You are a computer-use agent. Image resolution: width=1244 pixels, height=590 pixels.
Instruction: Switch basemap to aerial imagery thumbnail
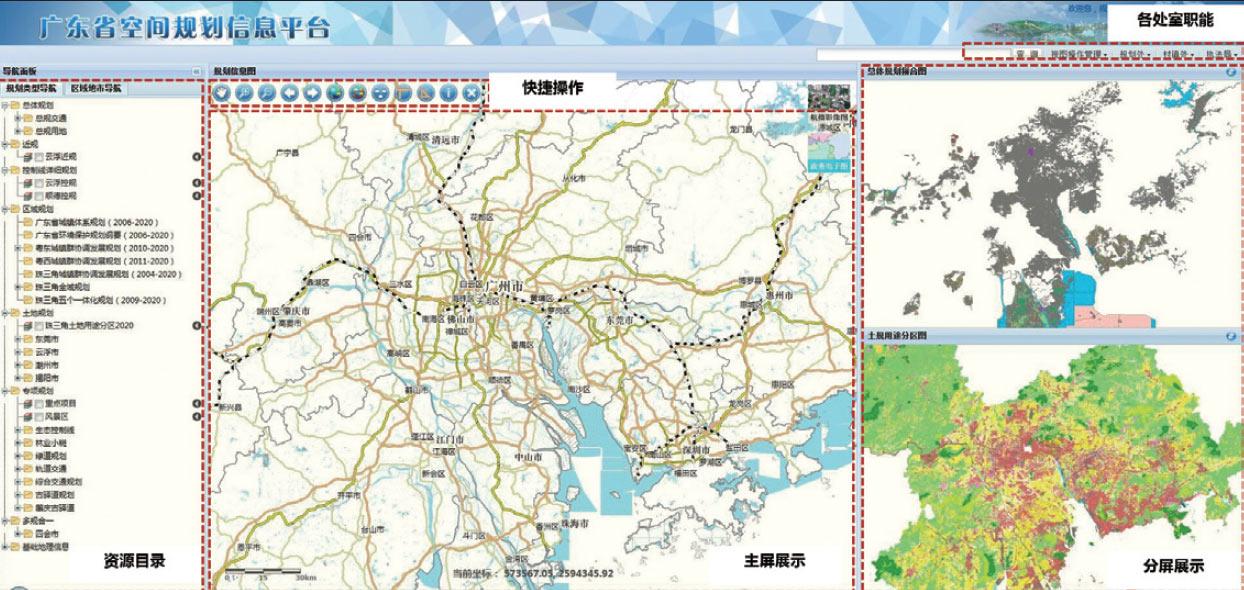[x=827, y=98]
